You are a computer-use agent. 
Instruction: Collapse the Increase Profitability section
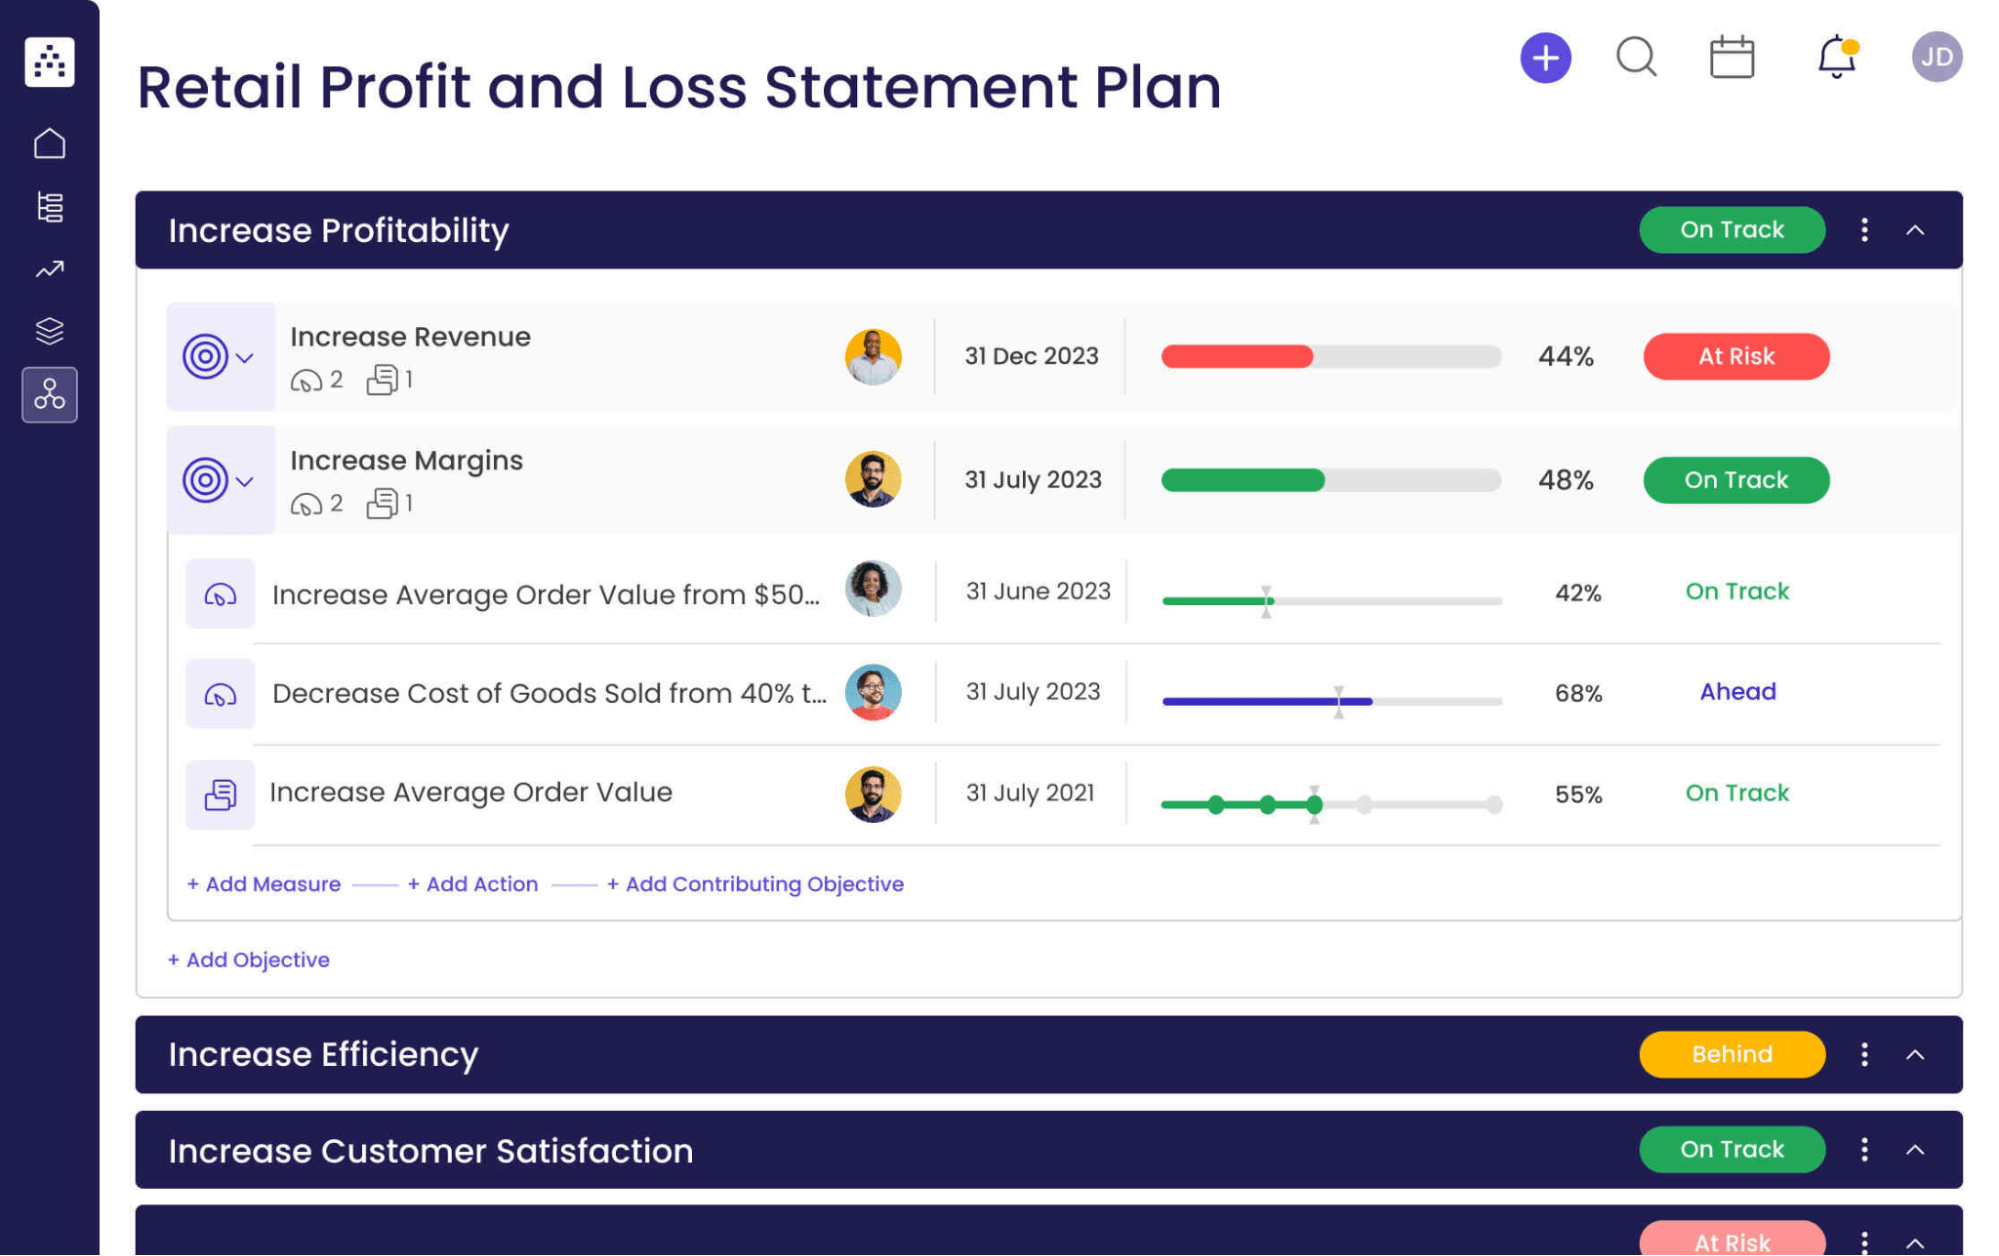click(1915, 230)
